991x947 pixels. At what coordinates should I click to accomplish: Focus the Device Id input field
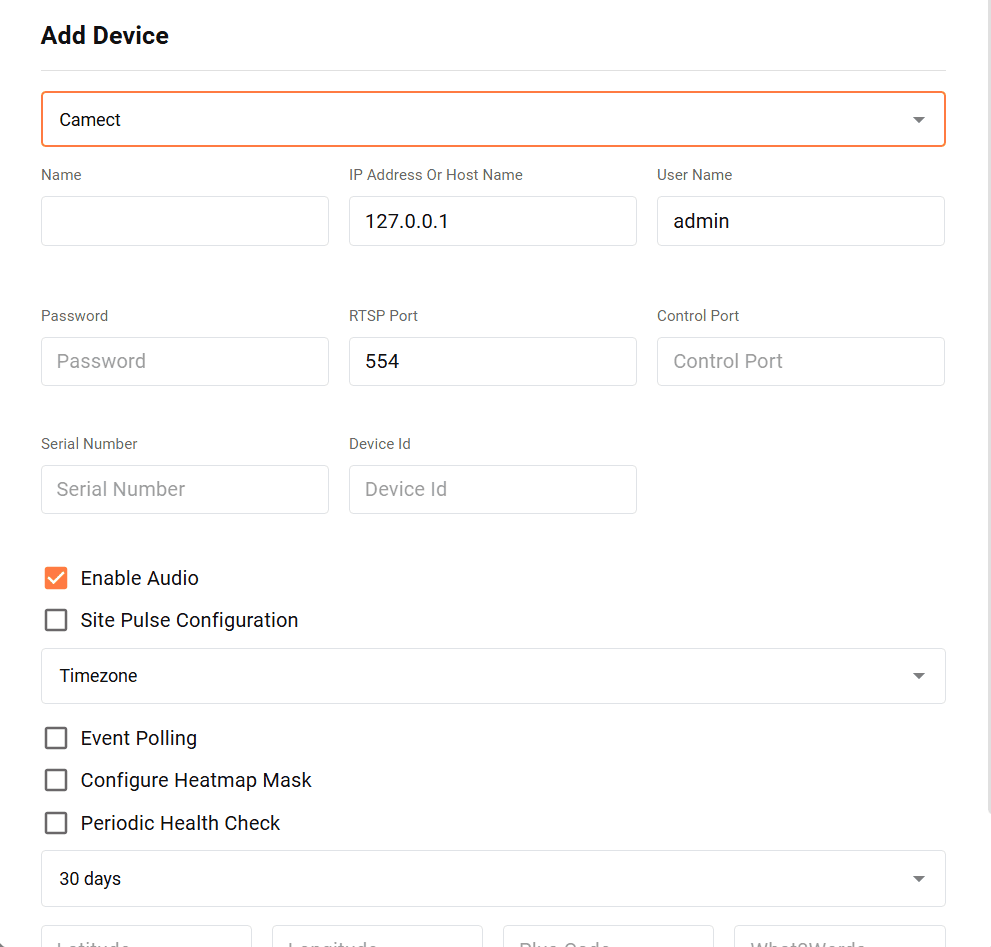(x=493, y=489)
